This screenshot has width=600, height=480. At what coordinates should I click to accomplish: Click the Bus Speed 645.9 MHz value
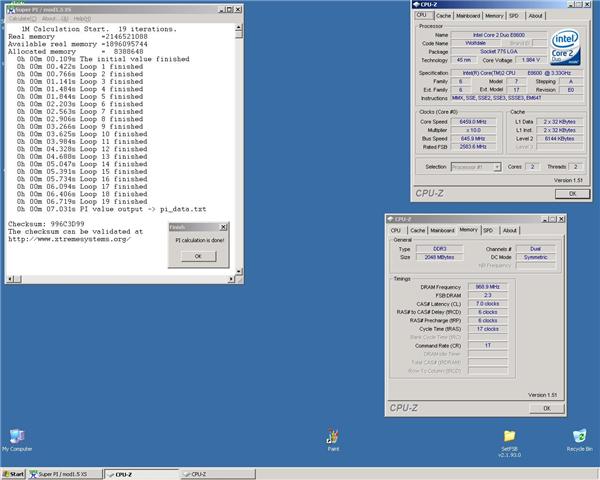click(x=473, y=139)
